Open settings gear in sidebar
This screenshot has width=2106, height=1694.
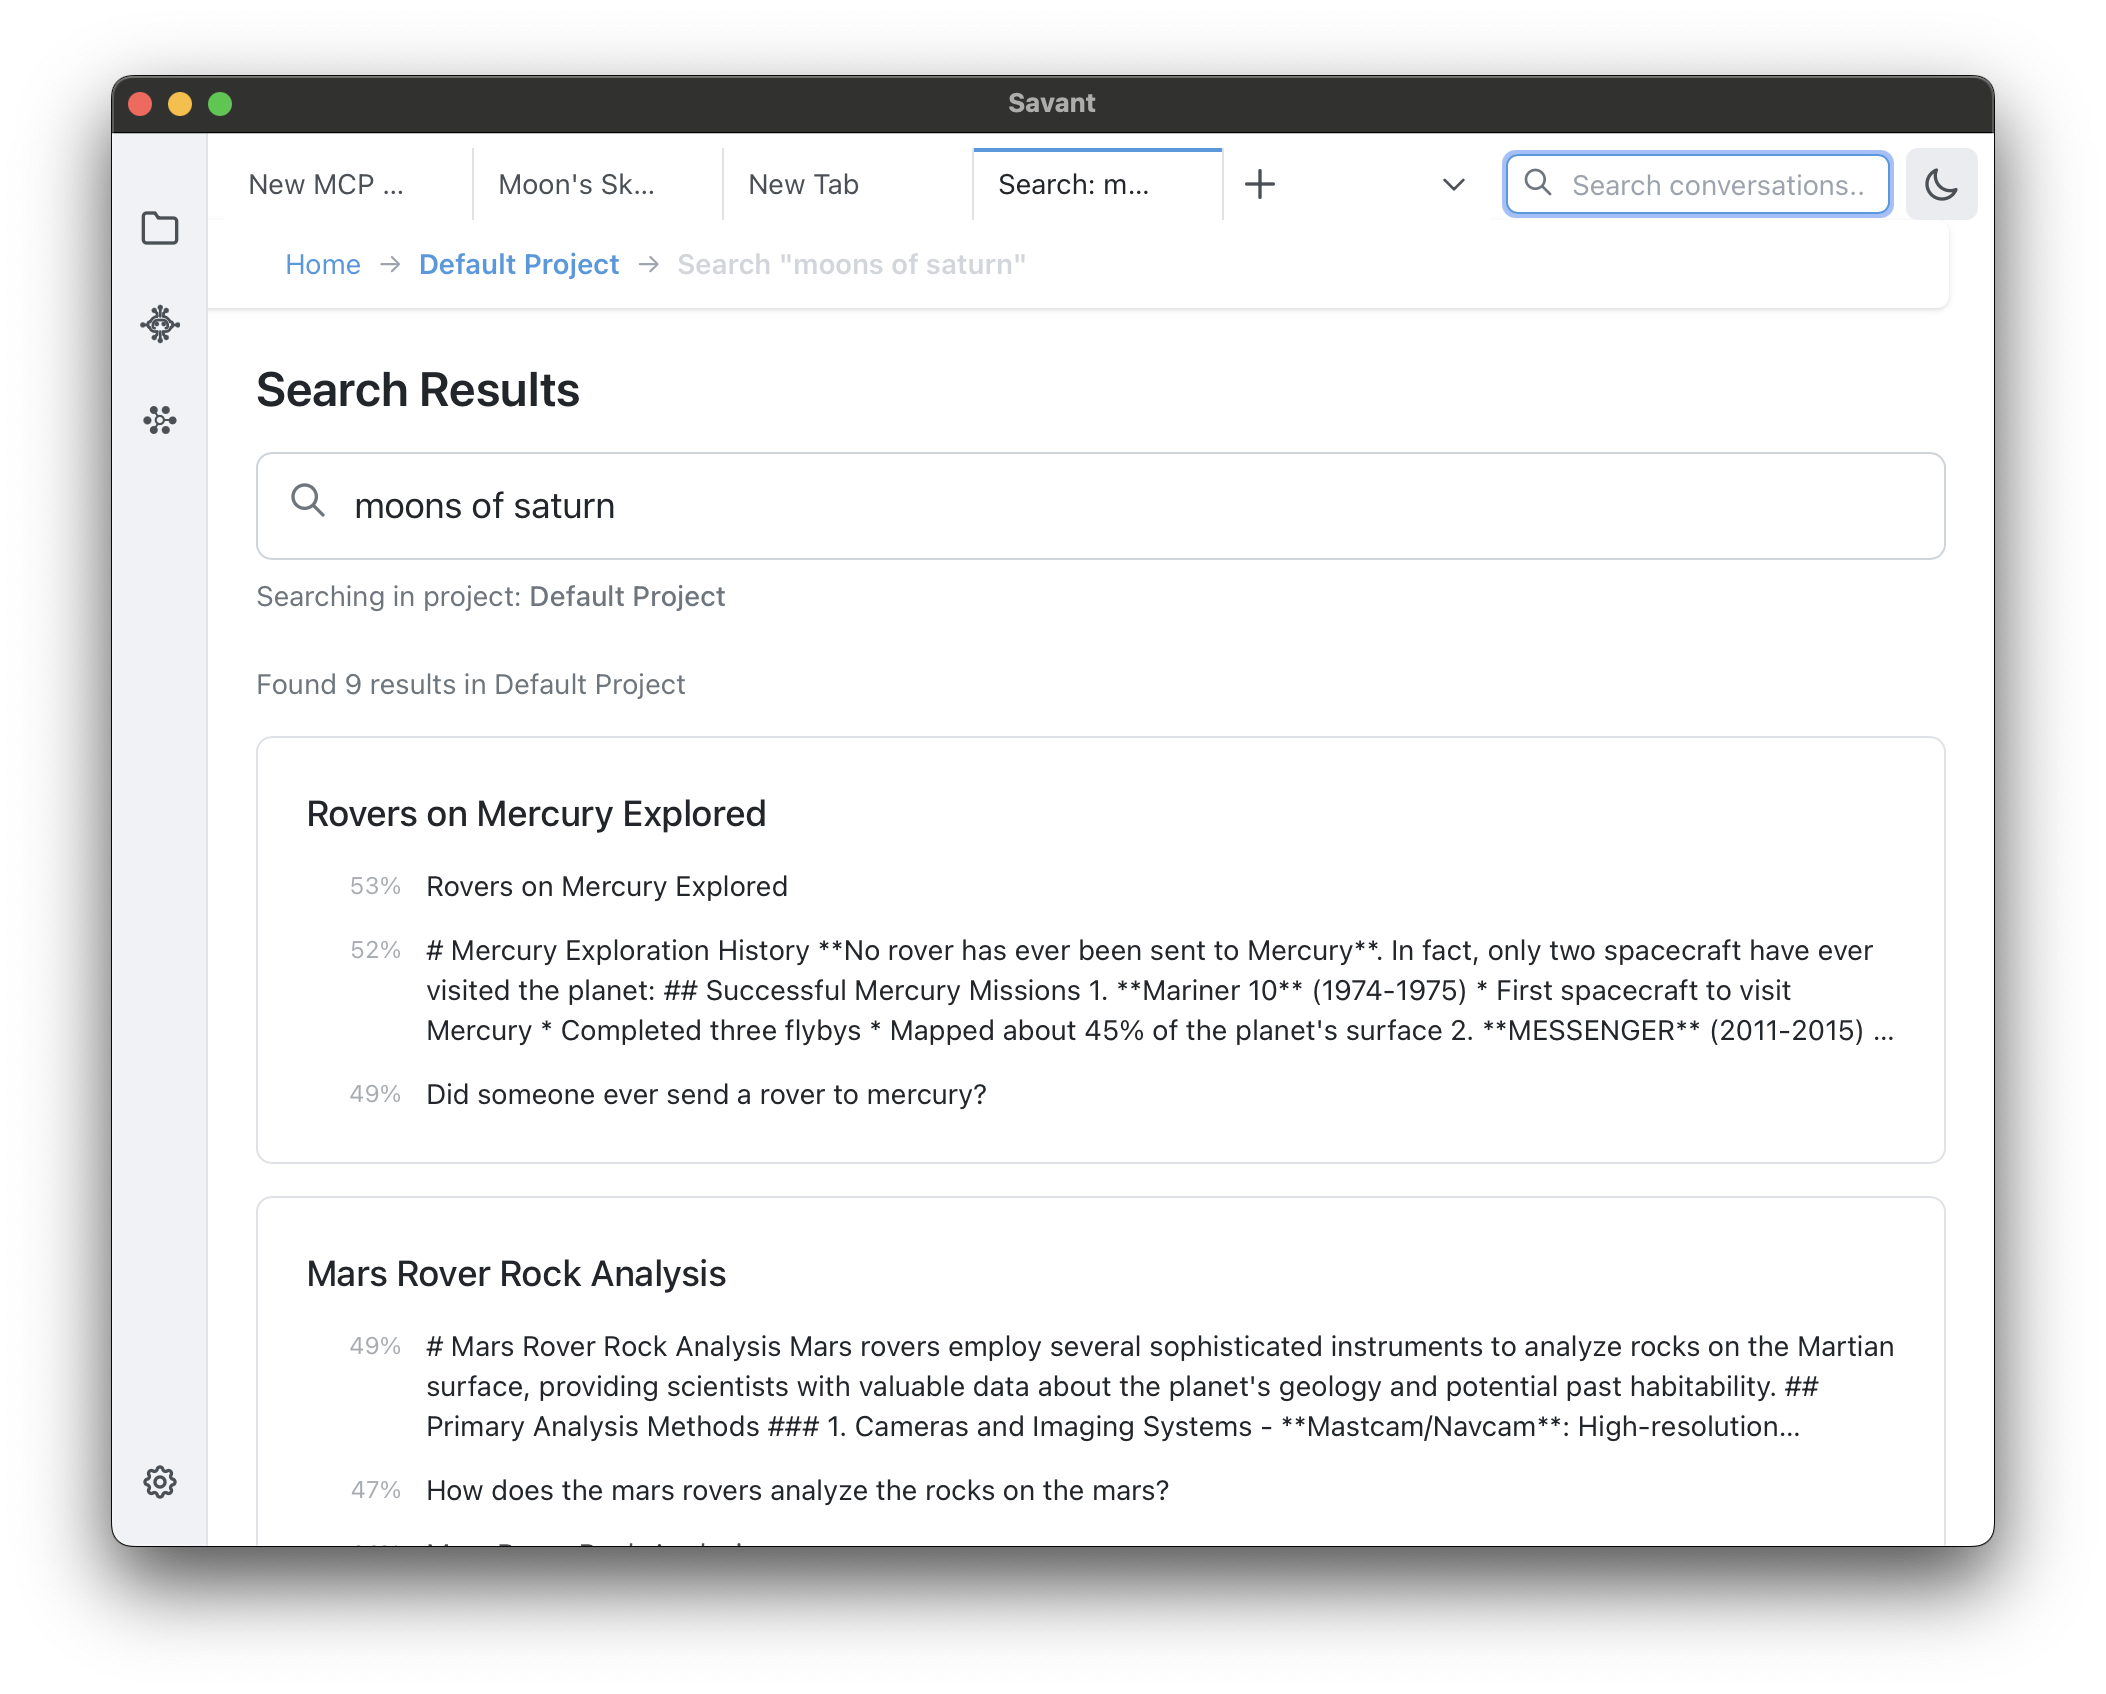(x=160, y=1482)
